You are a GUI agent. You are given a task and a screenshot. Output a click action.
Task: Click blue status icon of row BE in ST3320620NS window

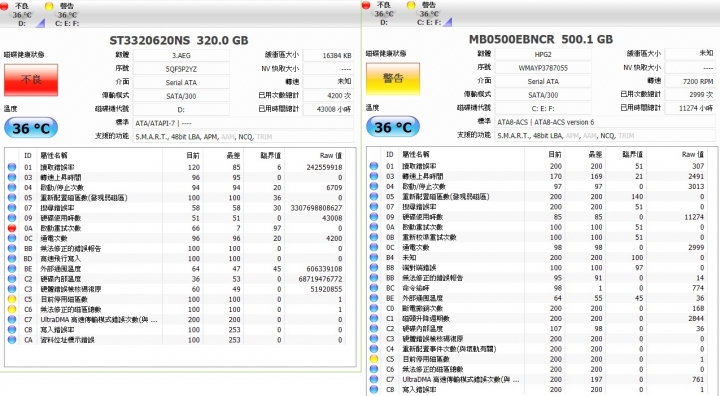12,269
